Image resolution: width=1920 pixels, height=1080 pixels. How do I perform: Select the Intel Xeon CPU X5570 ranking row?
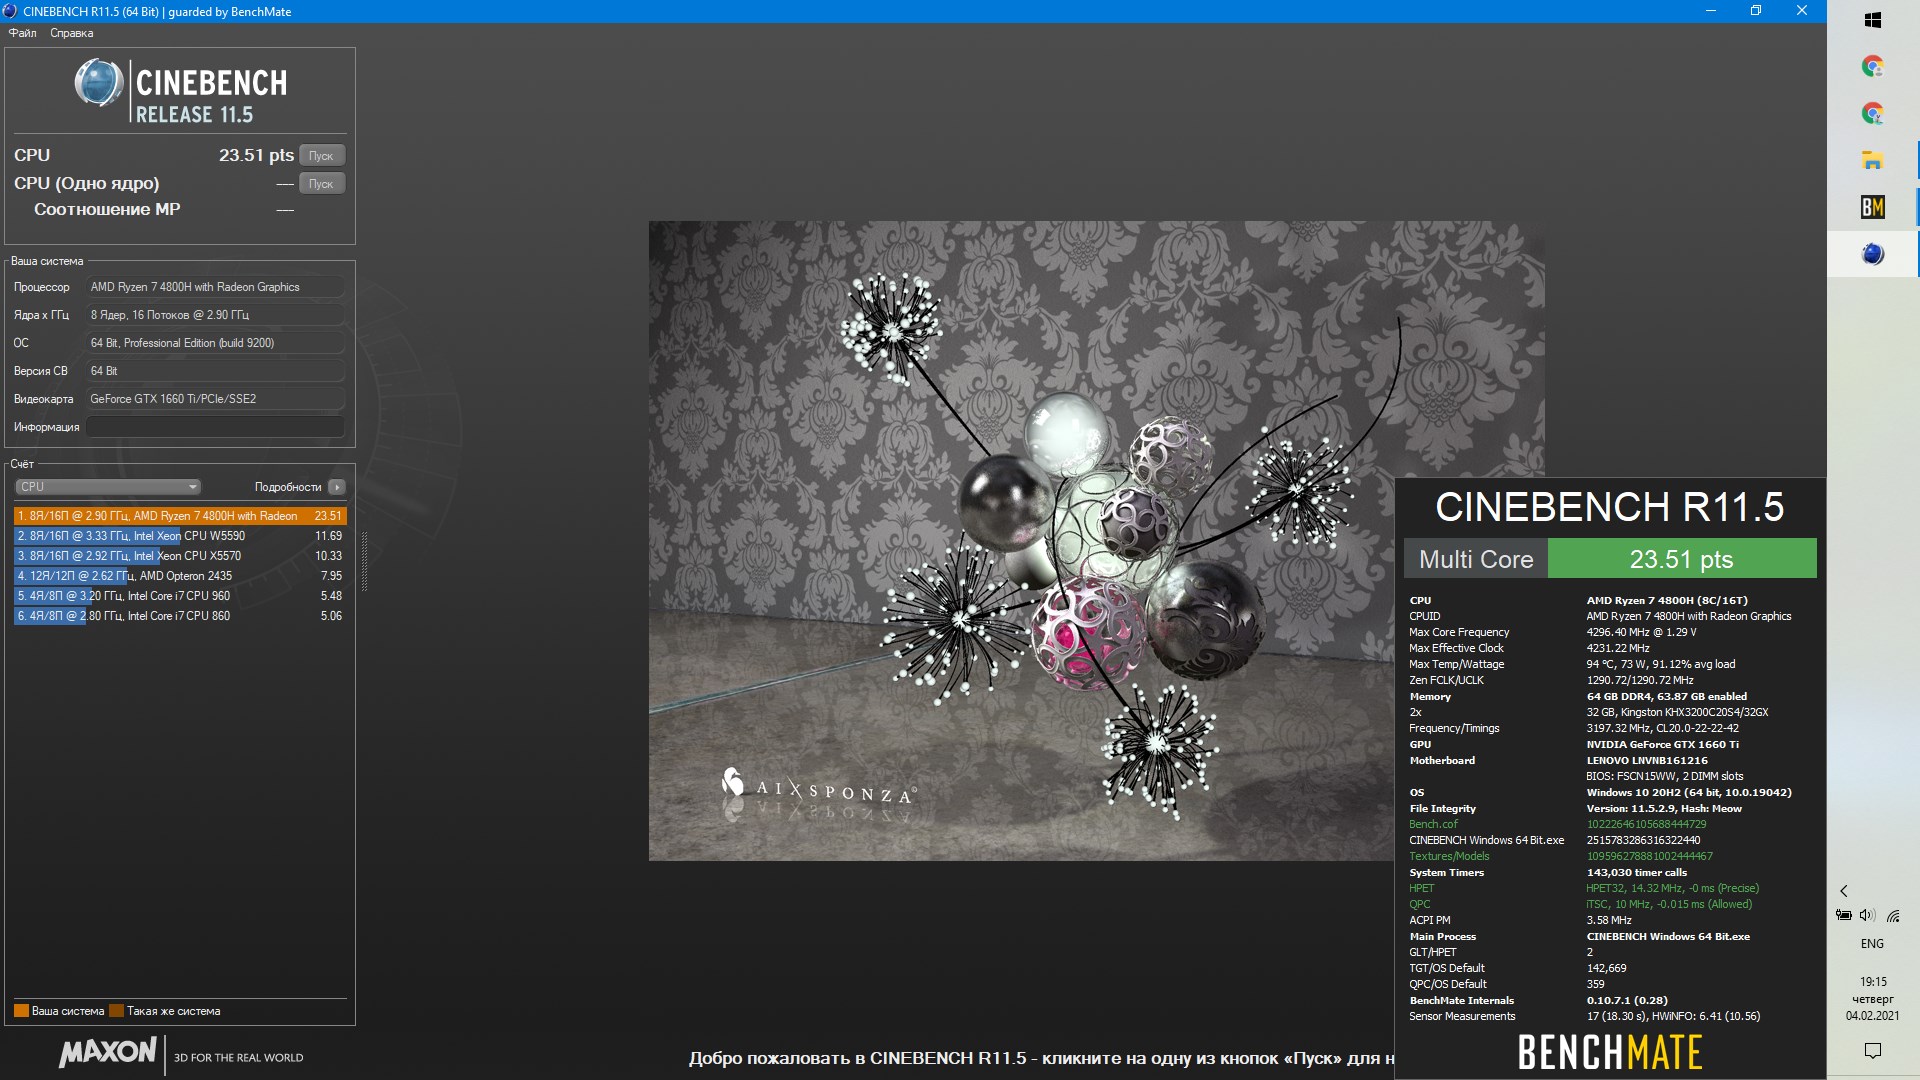pyautogui.click(x=179, y=556)
